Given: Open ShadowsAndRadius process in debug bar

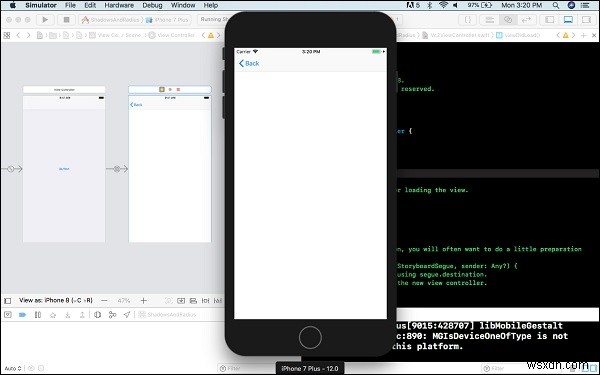Looking at the screenshot, I should [x=167, y=315].
